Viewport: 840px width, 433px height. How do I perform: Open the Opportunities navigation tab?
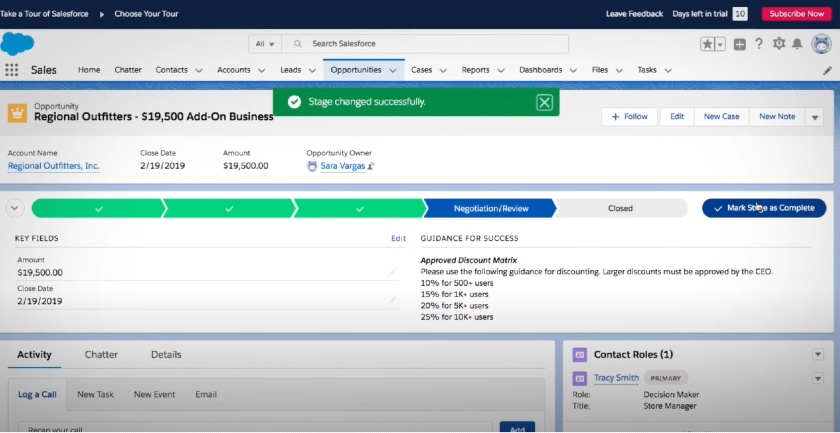pos(356,70)
